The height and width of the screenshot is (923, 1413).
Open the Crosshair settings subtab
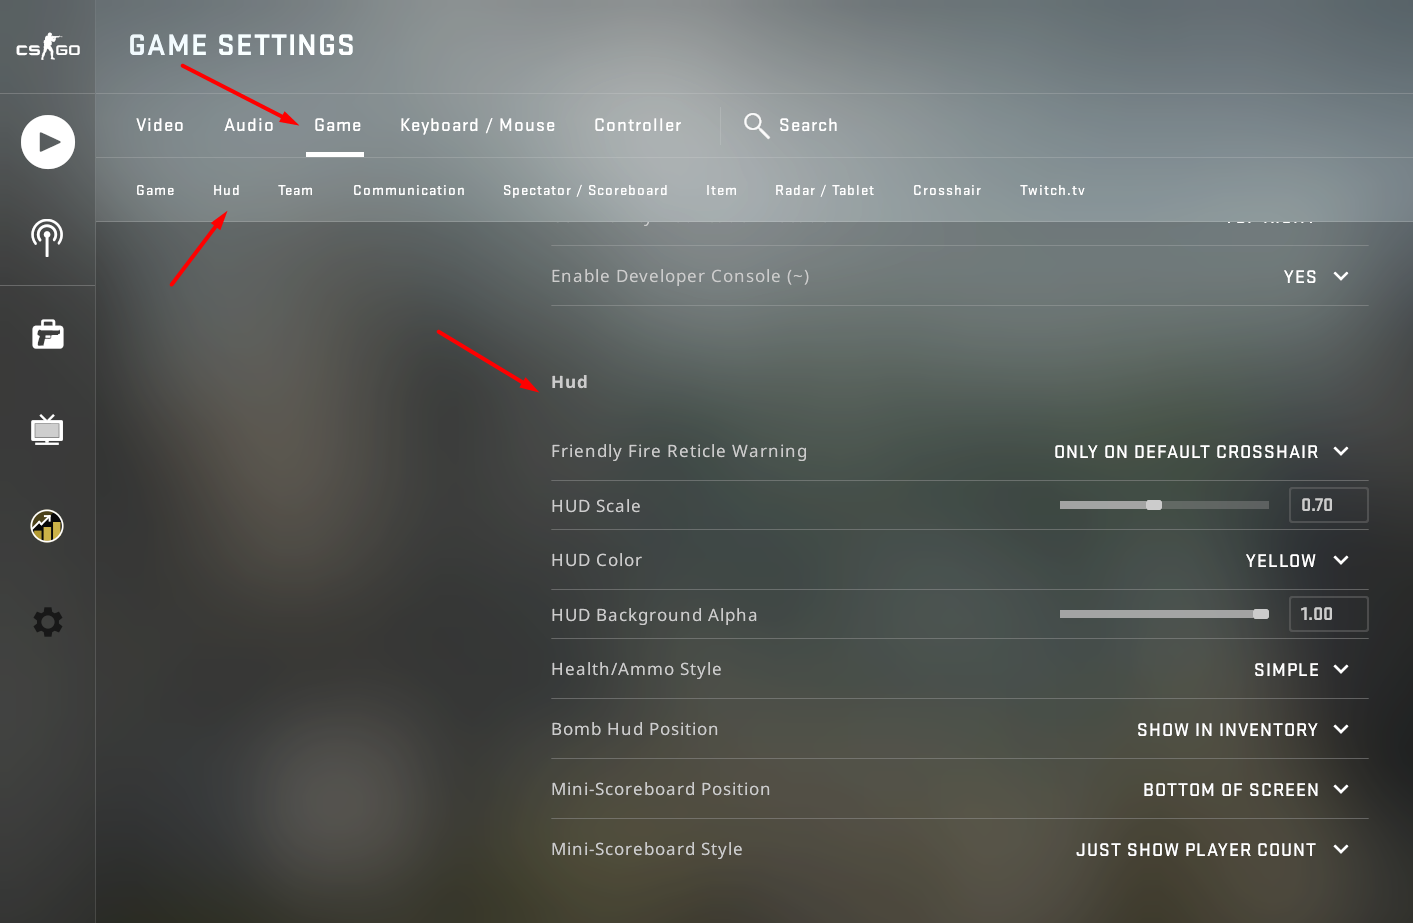click(x=946, y=190)
